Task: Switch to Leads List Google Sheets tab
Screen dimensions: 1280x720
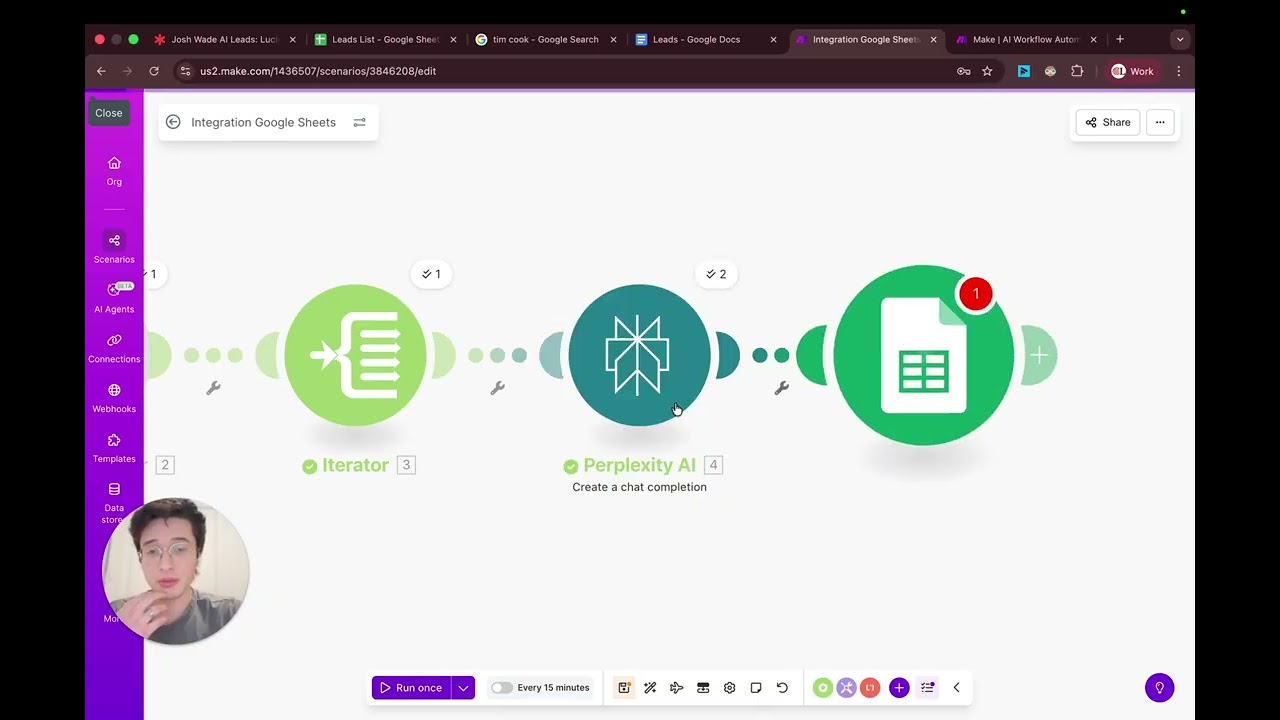Action: click(x=385, y=39)
